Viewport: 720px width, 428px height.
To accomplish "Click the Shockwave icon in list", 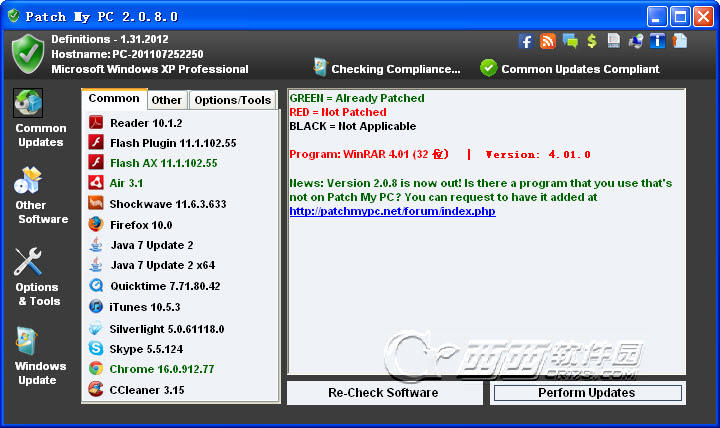I will tap(96, 203).
